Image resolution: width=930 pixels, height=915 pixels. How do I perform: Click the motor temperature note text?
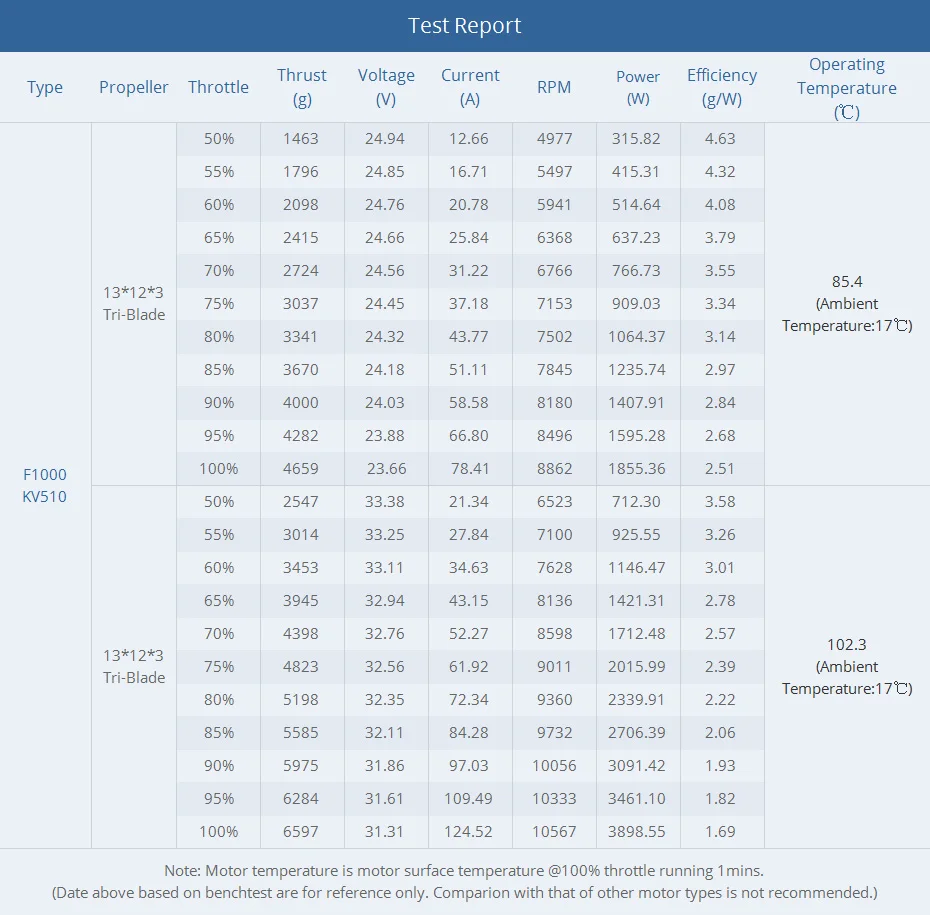[464, 871]
